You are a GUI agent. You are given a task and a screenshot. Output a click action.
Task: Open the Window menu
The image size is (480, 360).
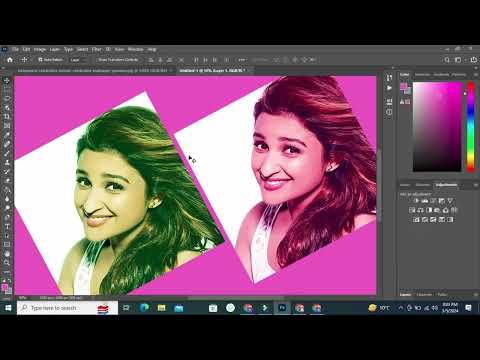tap(135, 49)
